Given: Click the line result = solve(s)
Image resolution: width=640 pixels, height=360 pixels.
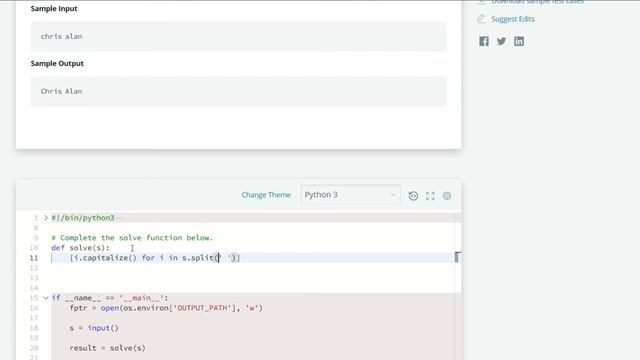Looking at the screenshot, I should (107, 348).
